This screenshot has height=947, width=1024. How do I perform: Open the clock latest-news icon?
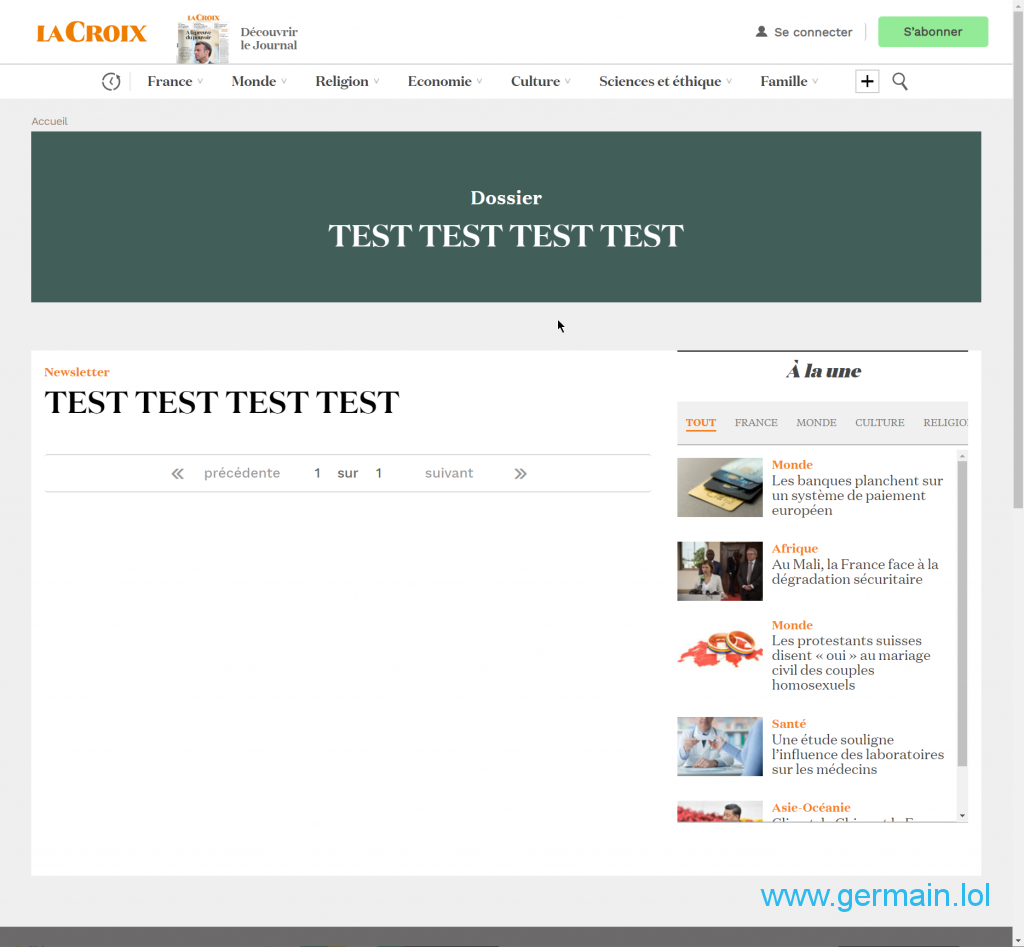(111, 82)
